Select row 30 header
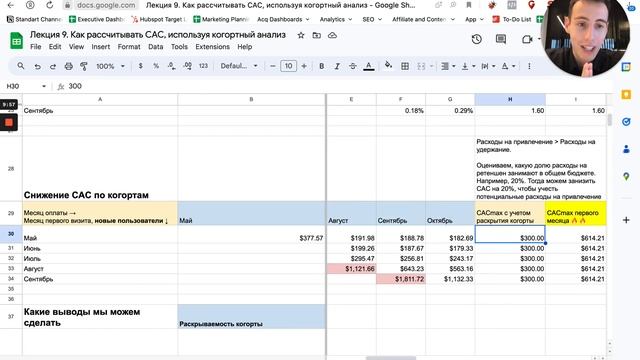 tap(11, 234)
